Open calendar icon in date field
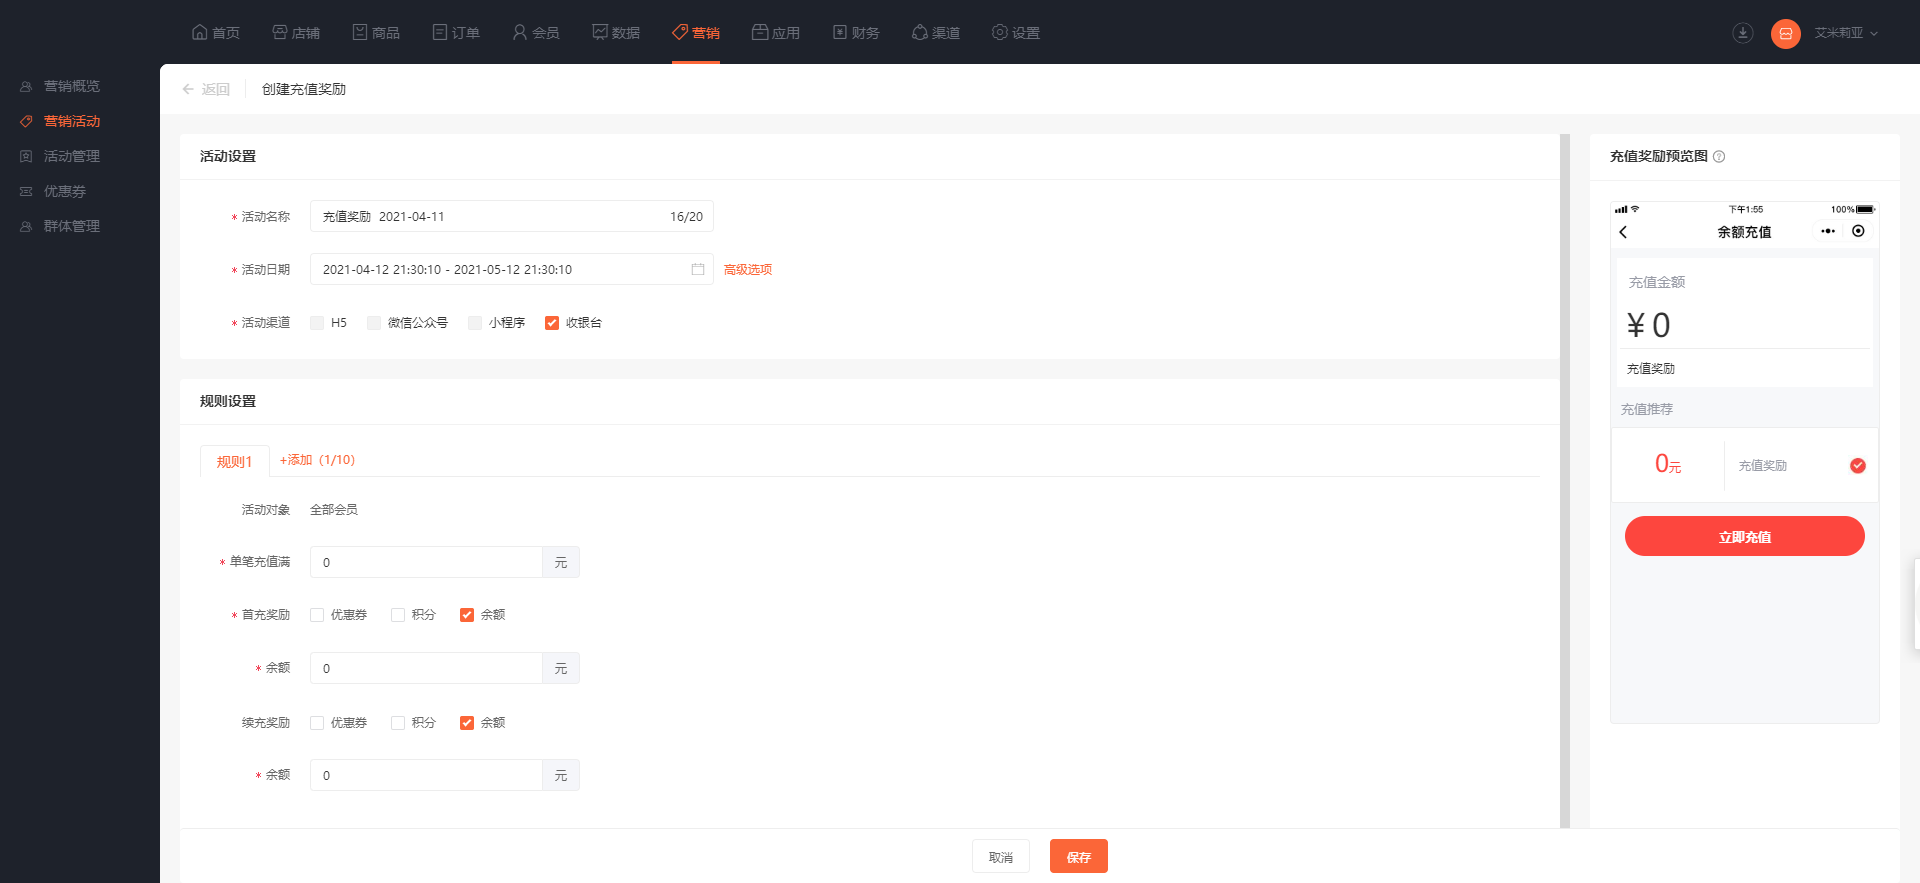 [x=698, y=269]
